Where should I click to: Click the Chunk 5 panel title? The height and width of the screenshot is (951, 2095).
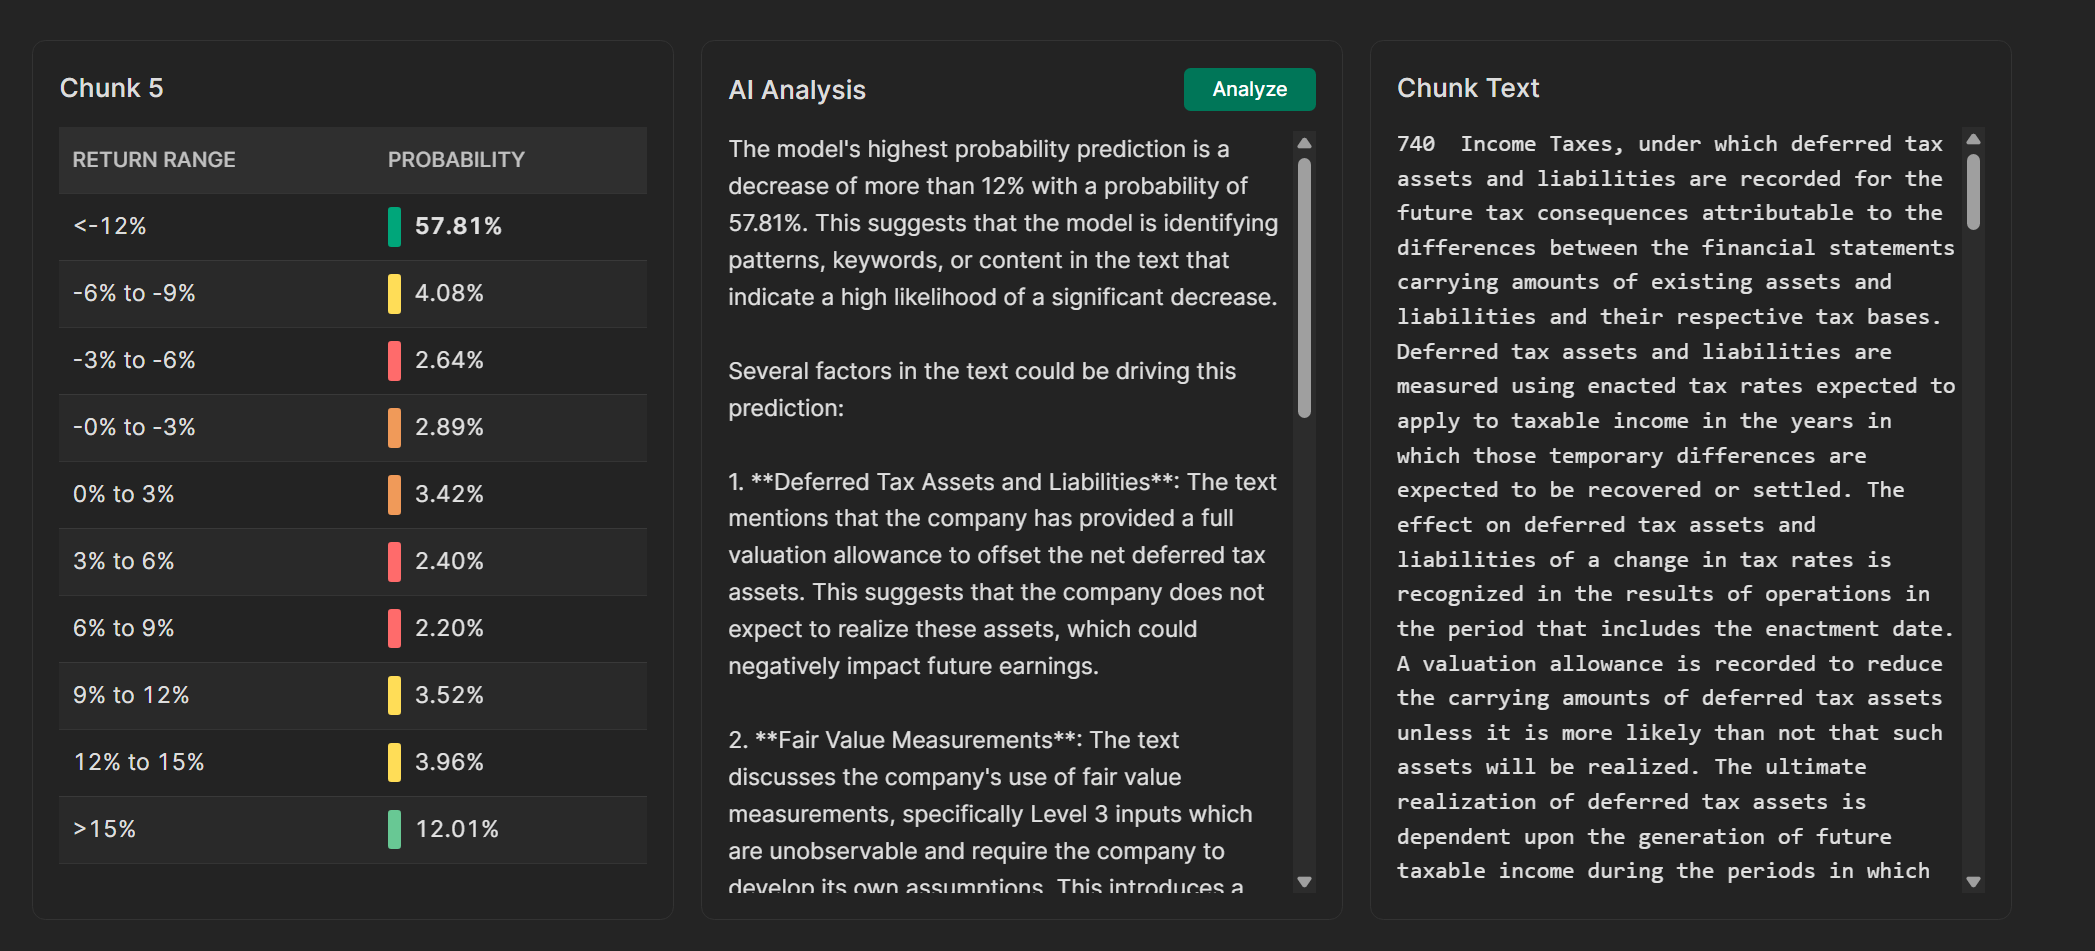click(111, 88)
